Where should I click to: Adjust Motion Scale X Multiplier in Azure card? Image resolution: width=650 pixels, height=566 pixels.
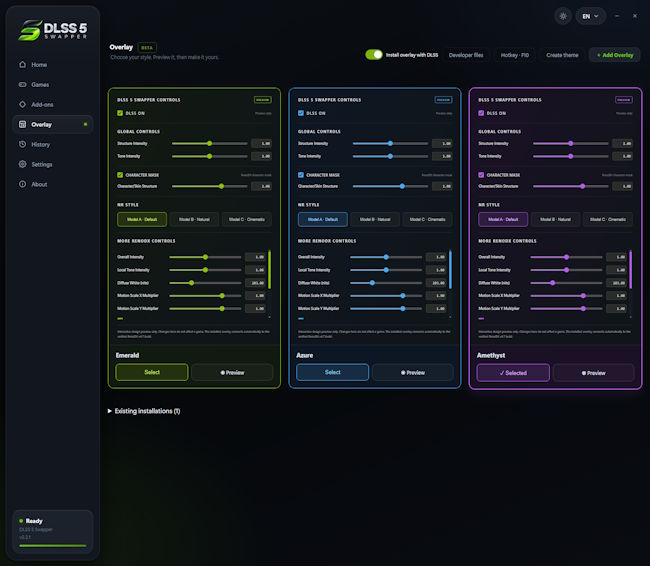(x=386, y=295)
